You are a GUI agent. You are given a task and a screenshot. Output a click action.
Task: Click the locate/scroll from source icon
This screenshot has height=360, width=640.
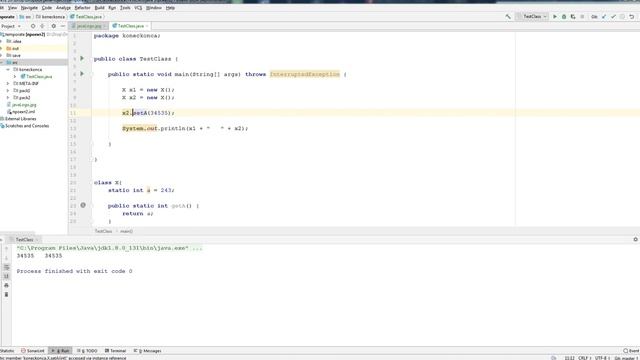coord(33,26)
